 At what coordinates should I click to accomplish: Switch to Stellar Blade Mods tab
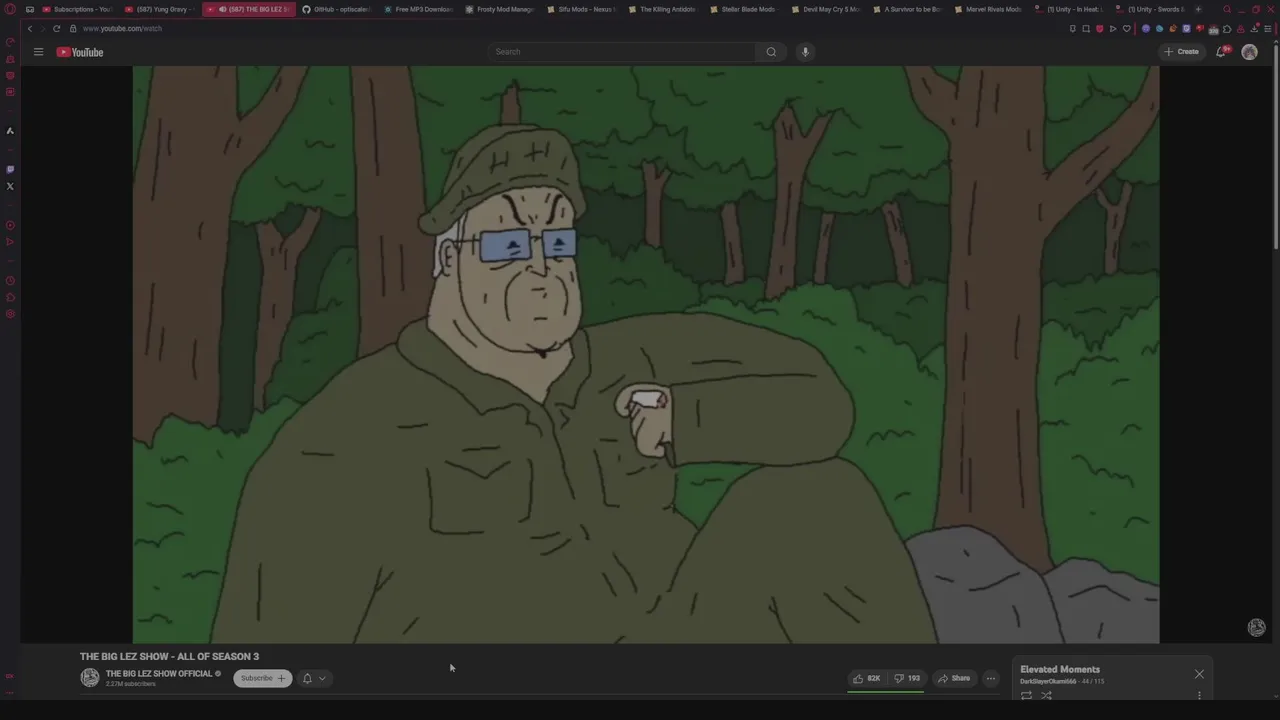[x=744, y=9]
